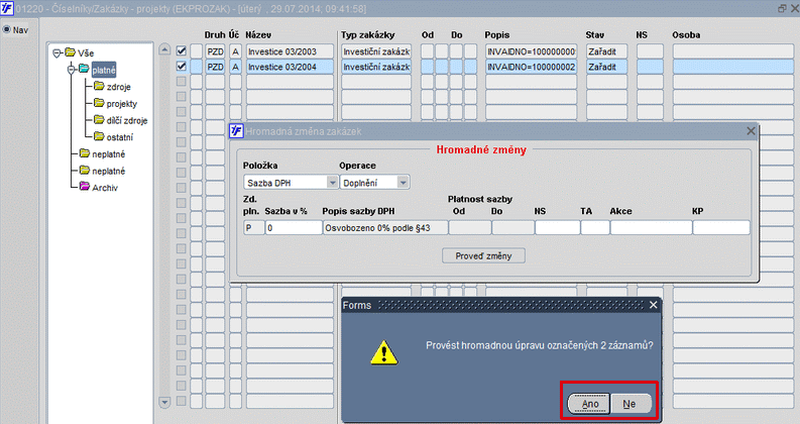
Task: Click the TA field in Hromadné změny
Action: [x=595, y=228]
